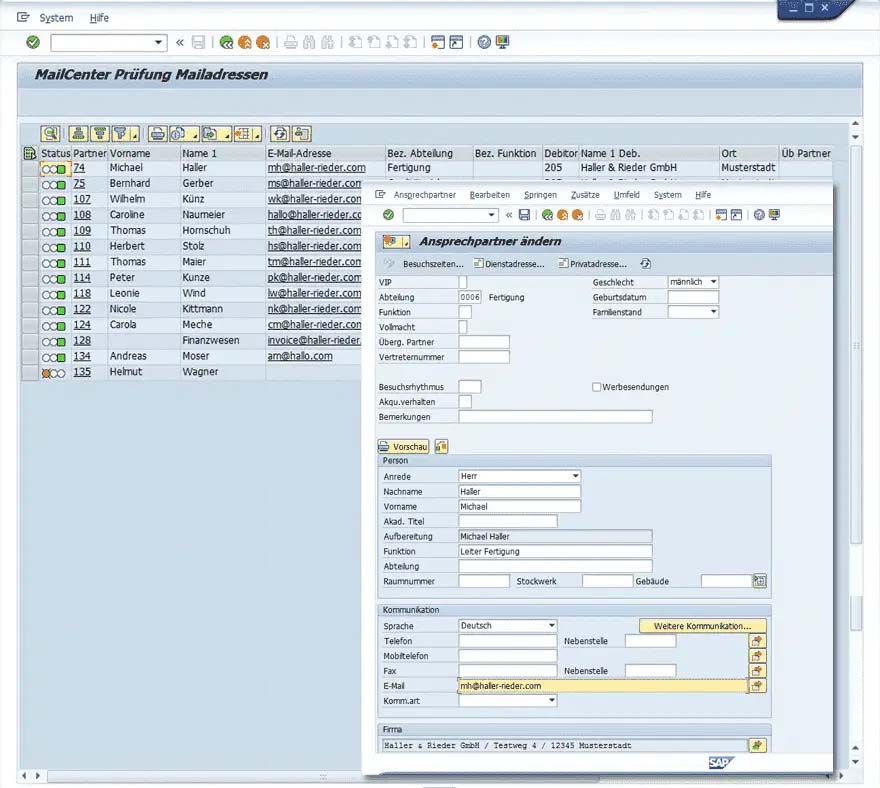This screenshot has width=880, height=788.
Task: Open the Geschlecht dropdown
Action: [713, 282]
